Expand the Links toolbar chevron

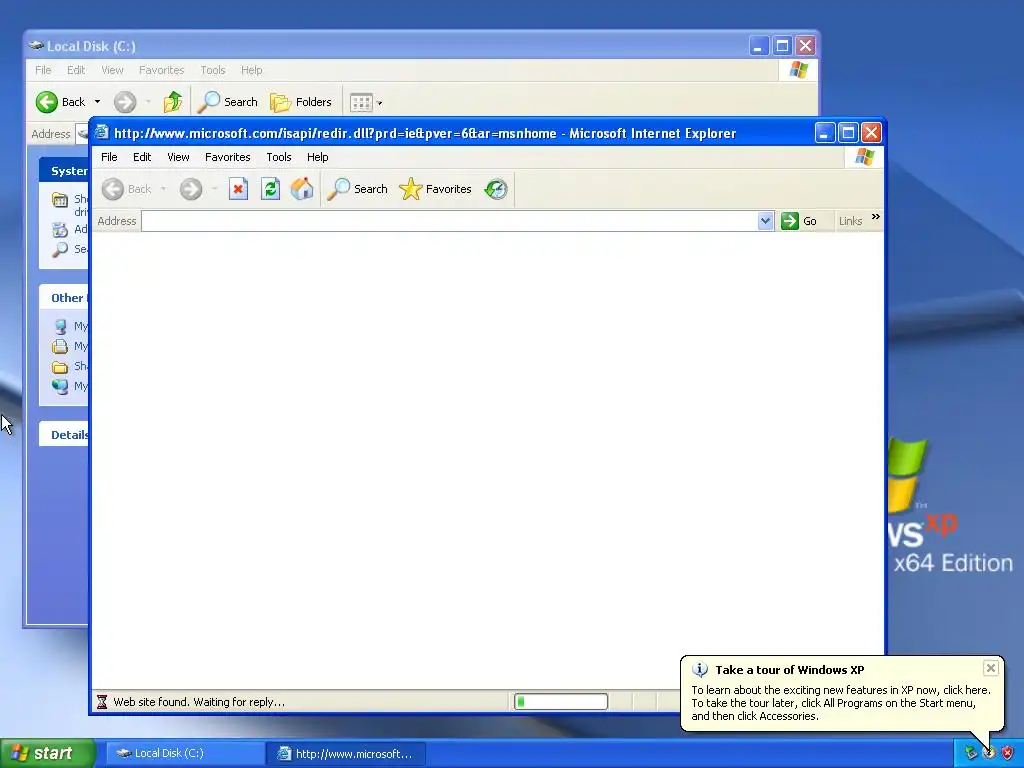[876, 217]
